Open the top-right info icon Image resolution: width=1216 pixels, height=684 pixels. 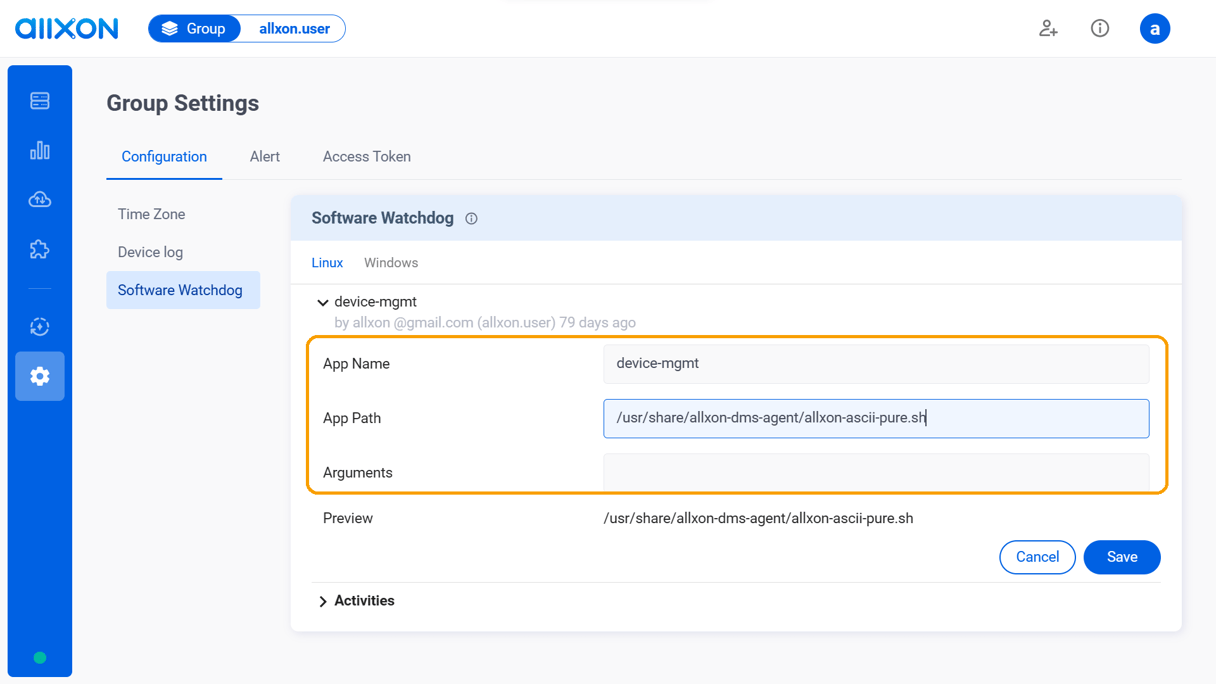click(1099, 28)
